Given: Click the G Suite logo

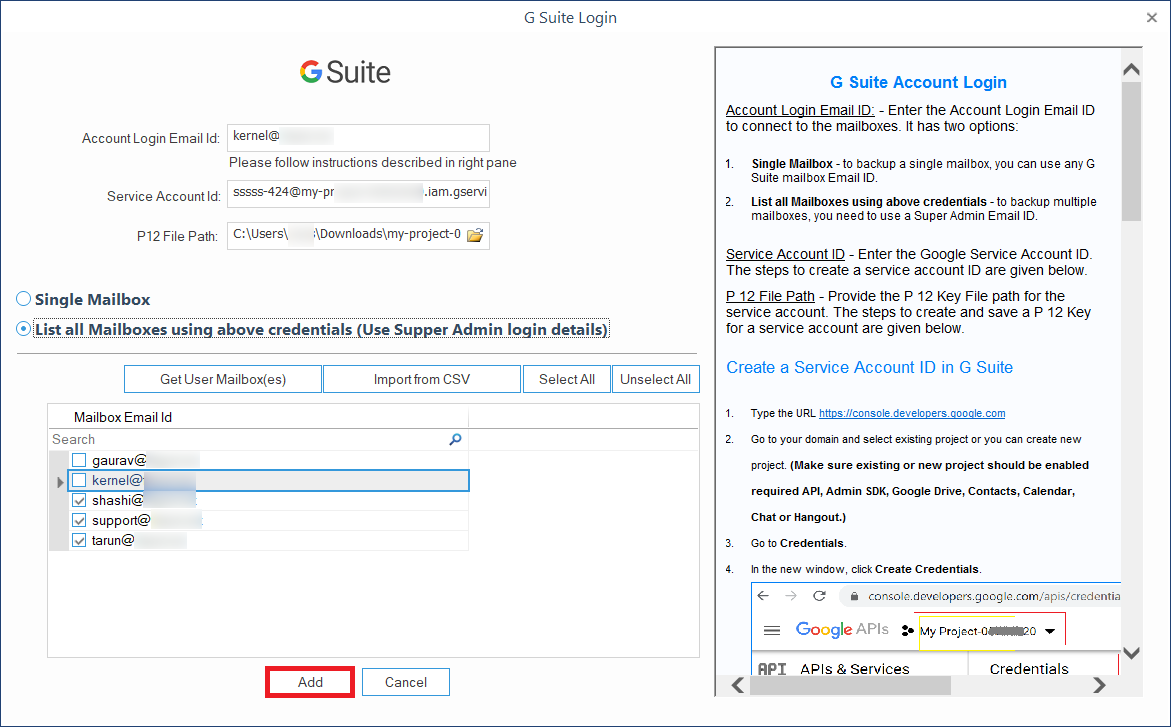Looking at the screenshot, I should tap(345, 72).
